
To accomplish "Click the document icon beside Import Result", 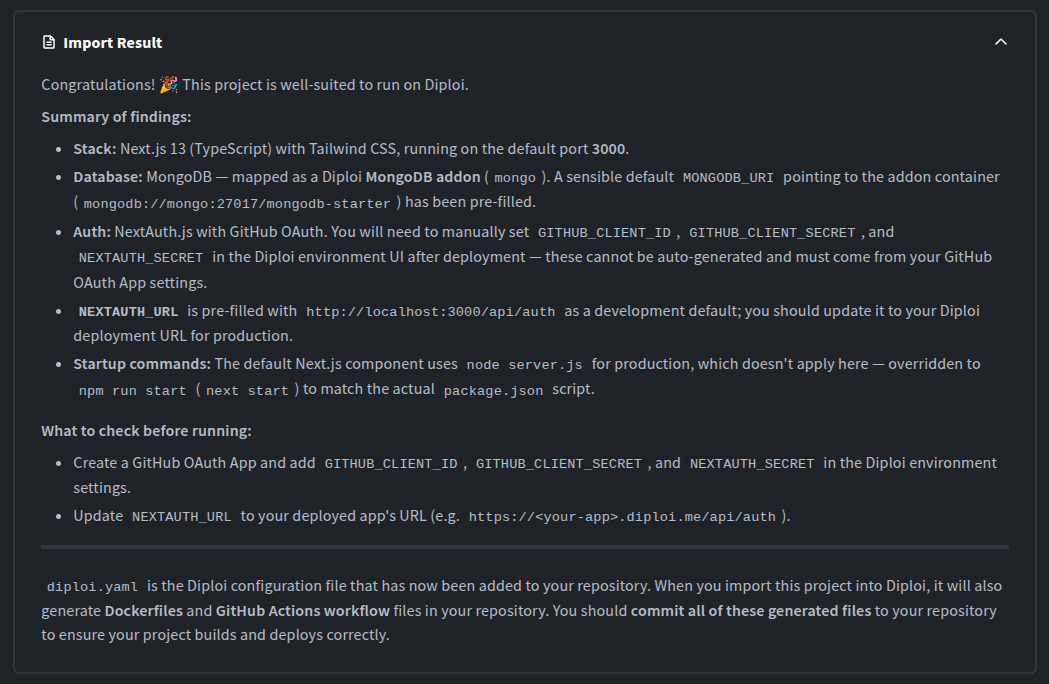I will click(47, 42).
